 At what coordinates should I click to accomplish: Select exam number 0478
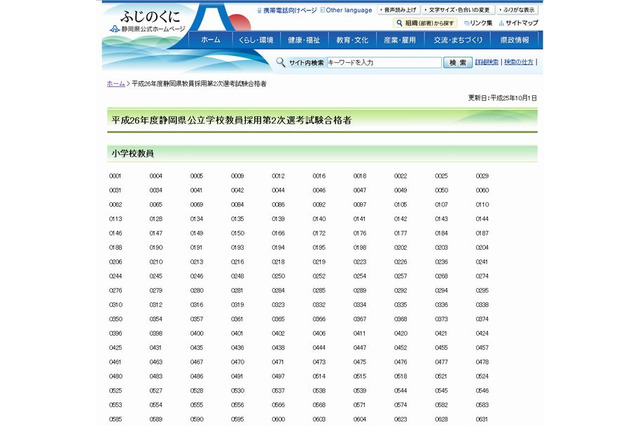[x=482, y=362]
